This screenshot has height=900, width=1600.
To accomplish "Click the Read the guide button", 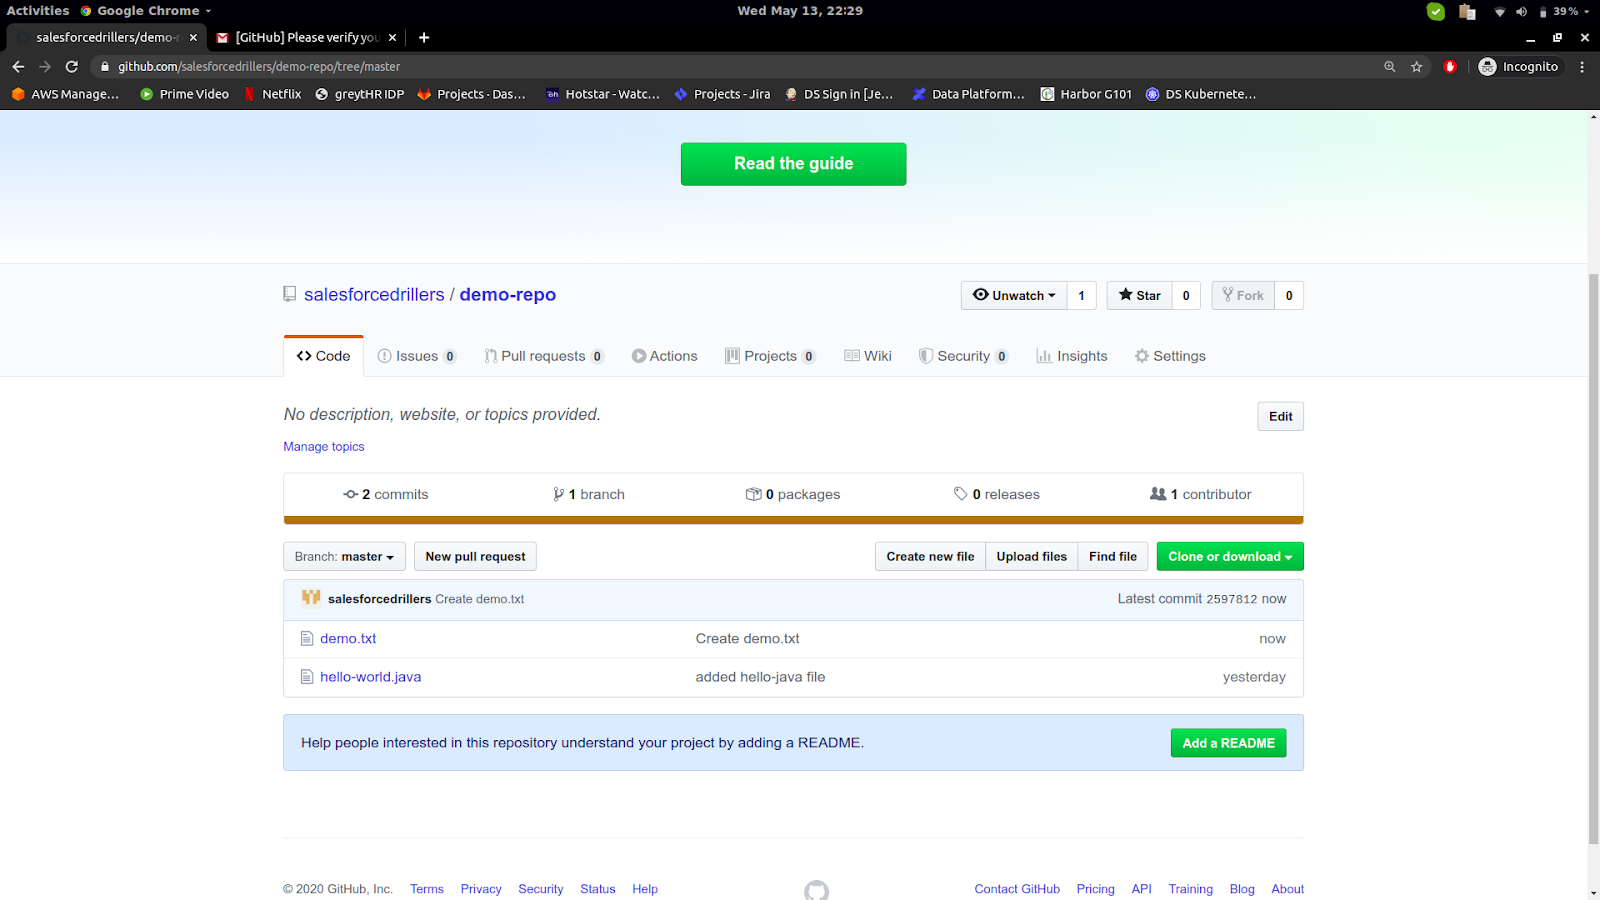I will 793,164.
